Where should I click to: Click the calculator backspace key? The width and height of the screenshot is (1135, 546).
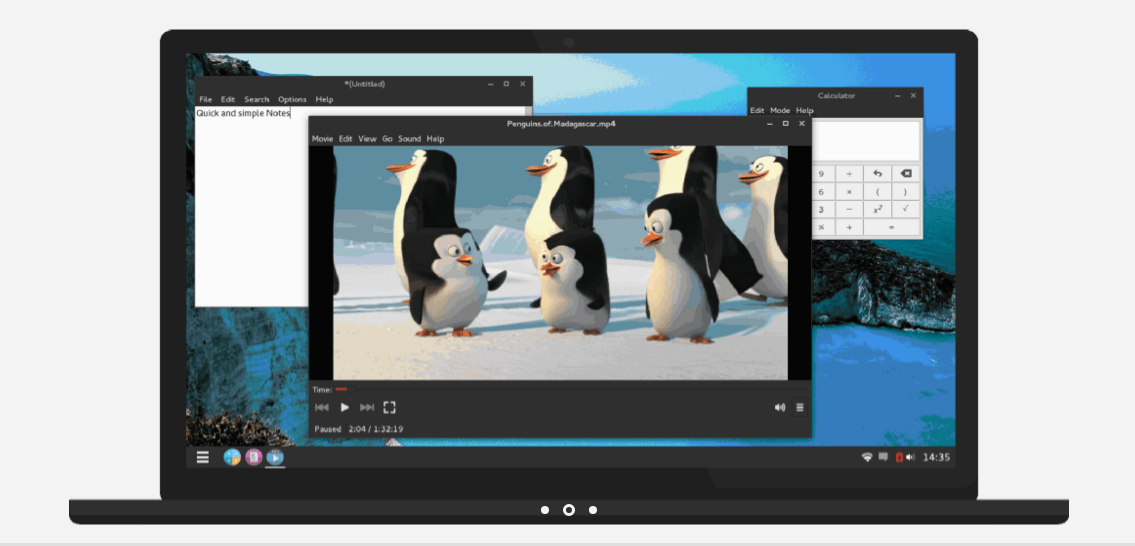coord(906,174)
